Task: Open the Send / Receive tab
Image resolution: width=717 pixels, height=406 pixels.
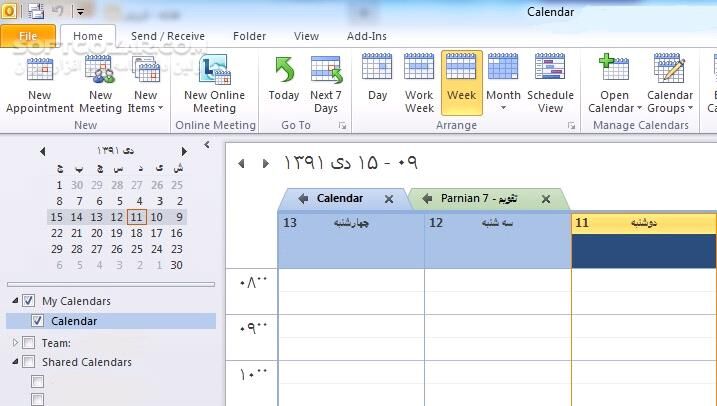Action: (167, 36)
